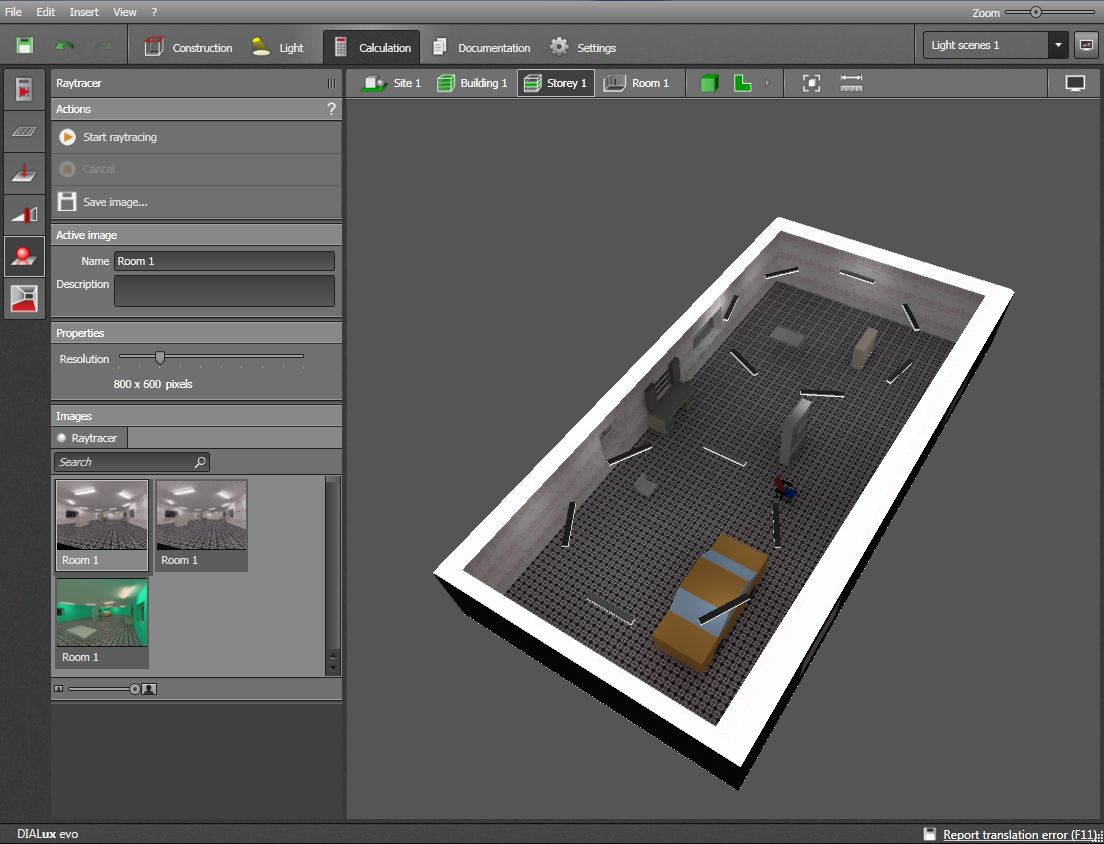Switch to the green floor plan view
The image size is (1104, 844).
coord(742,83)
